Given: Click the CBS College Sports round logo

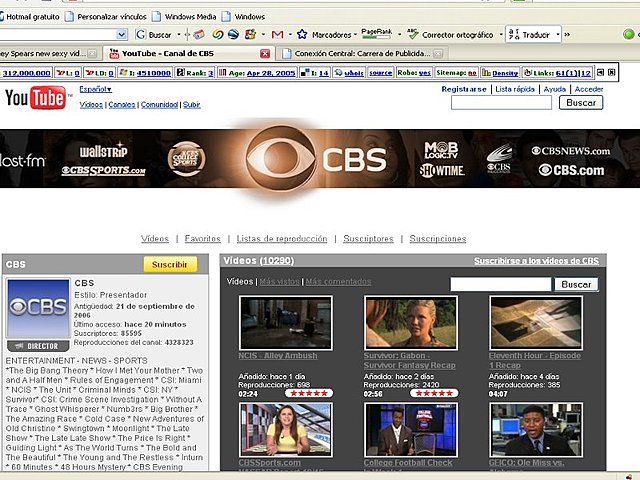Looking at the screenshot, I should 187,159.
